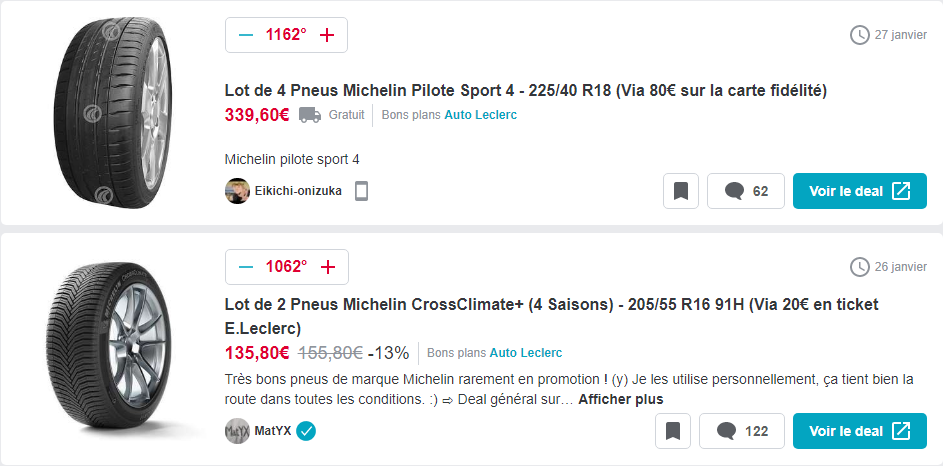Open Eikichi-onizuka's user profile avatar
The width and height of the screenshot is (943, 466).
coord(237,191)
